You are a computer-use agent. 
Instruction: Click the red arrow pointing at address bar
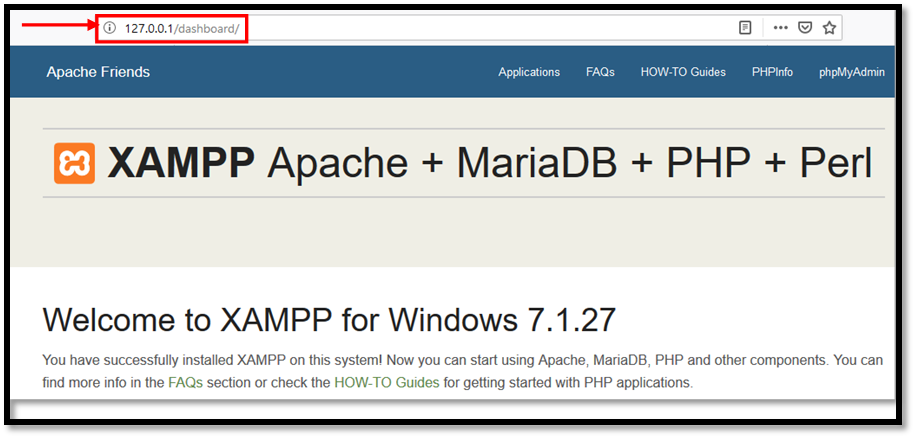[x=55, y=27]
